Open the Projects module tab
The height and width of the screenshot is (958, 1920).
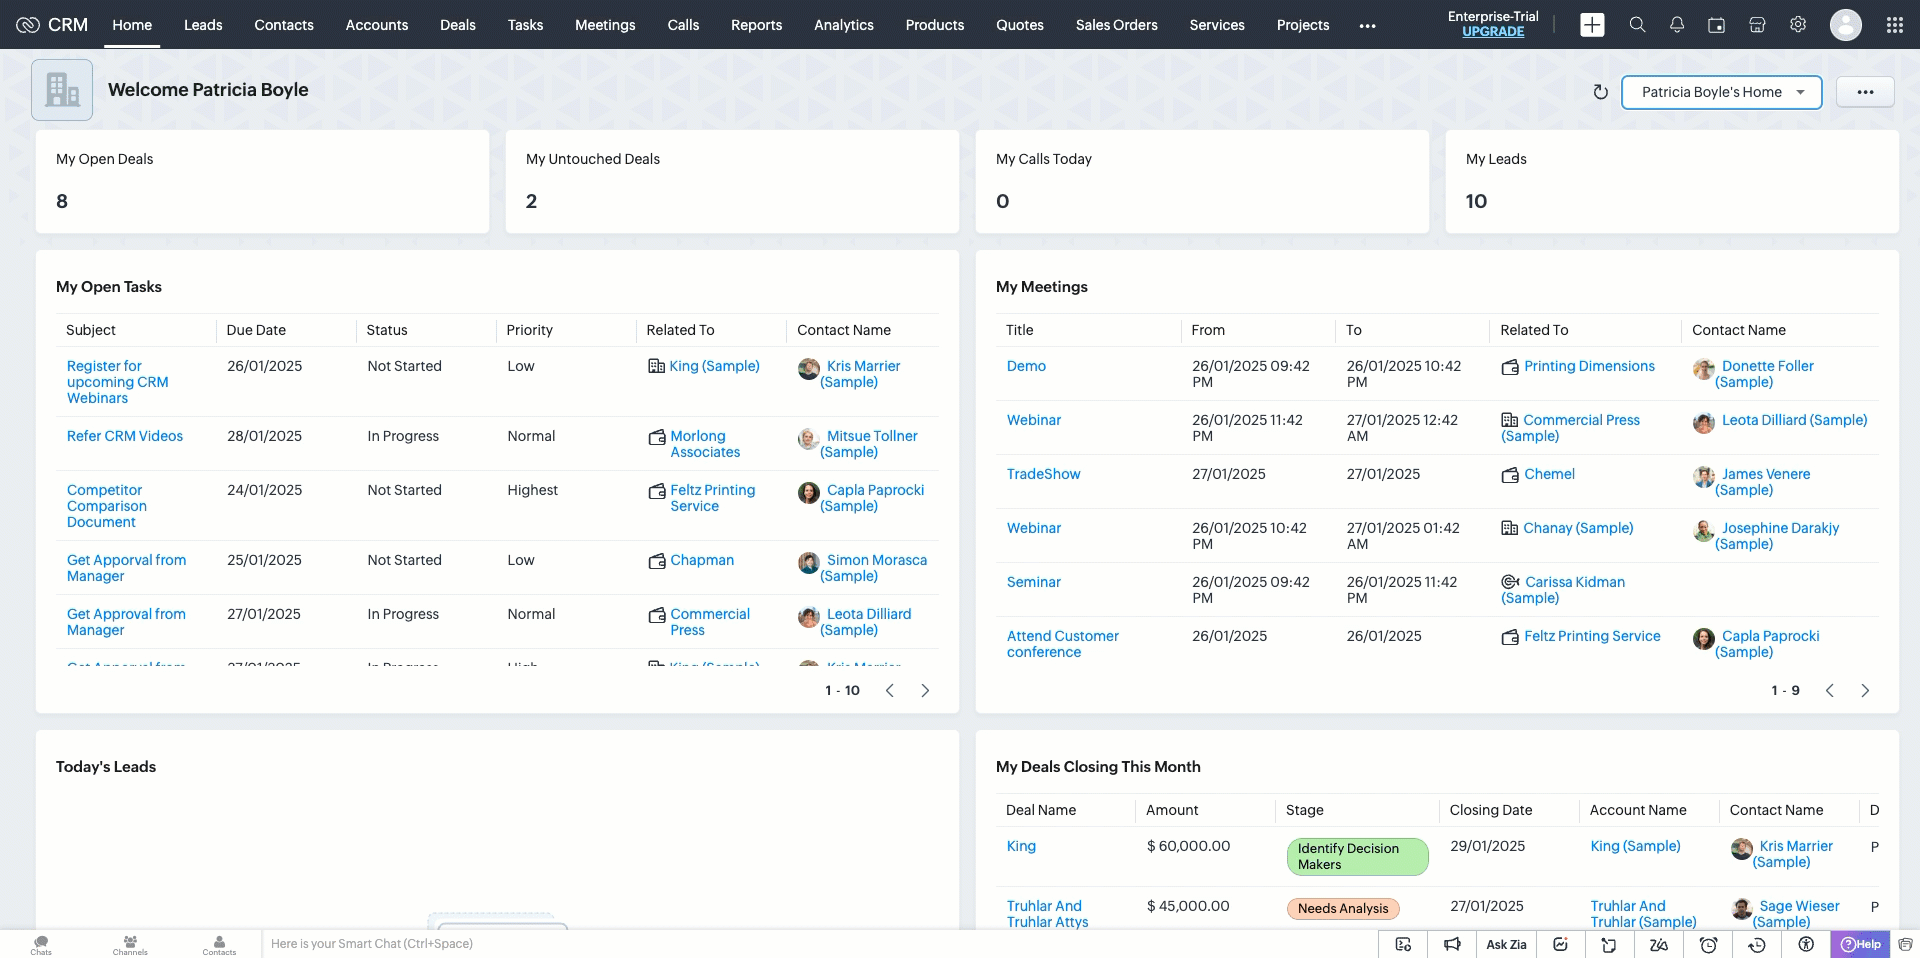(1303, 25)
